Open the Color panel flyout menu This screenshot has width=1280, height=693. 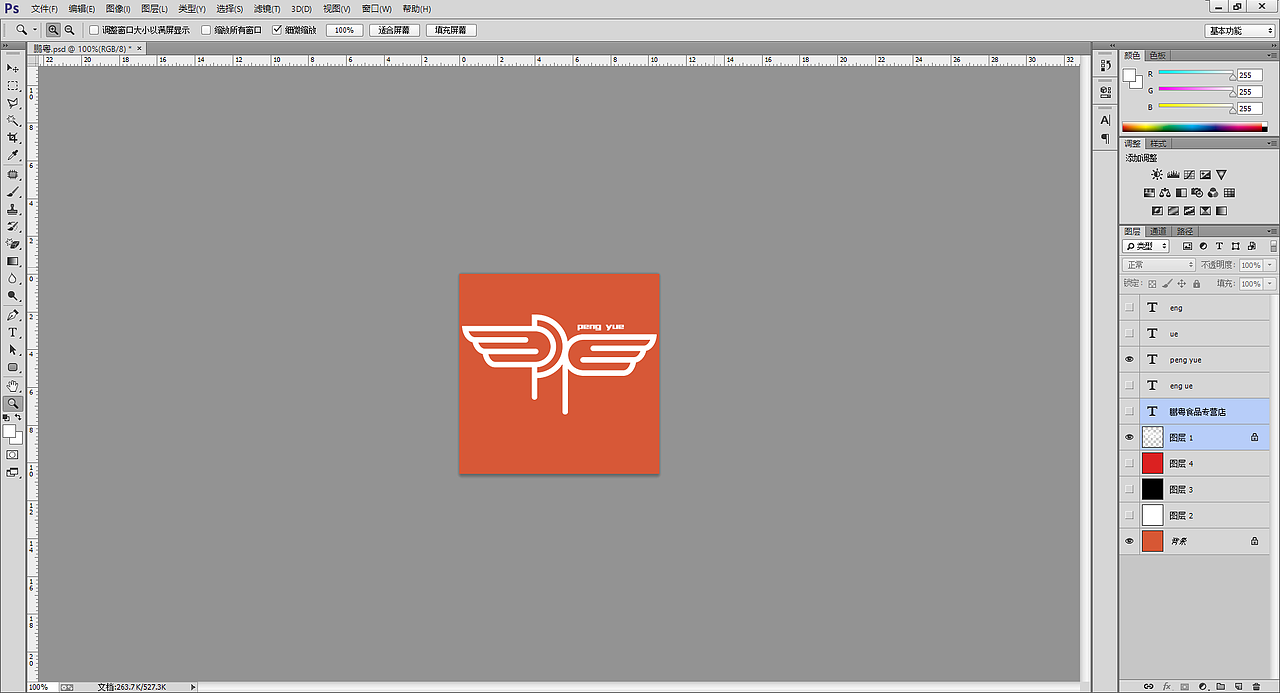click(x=1272, y=55)
